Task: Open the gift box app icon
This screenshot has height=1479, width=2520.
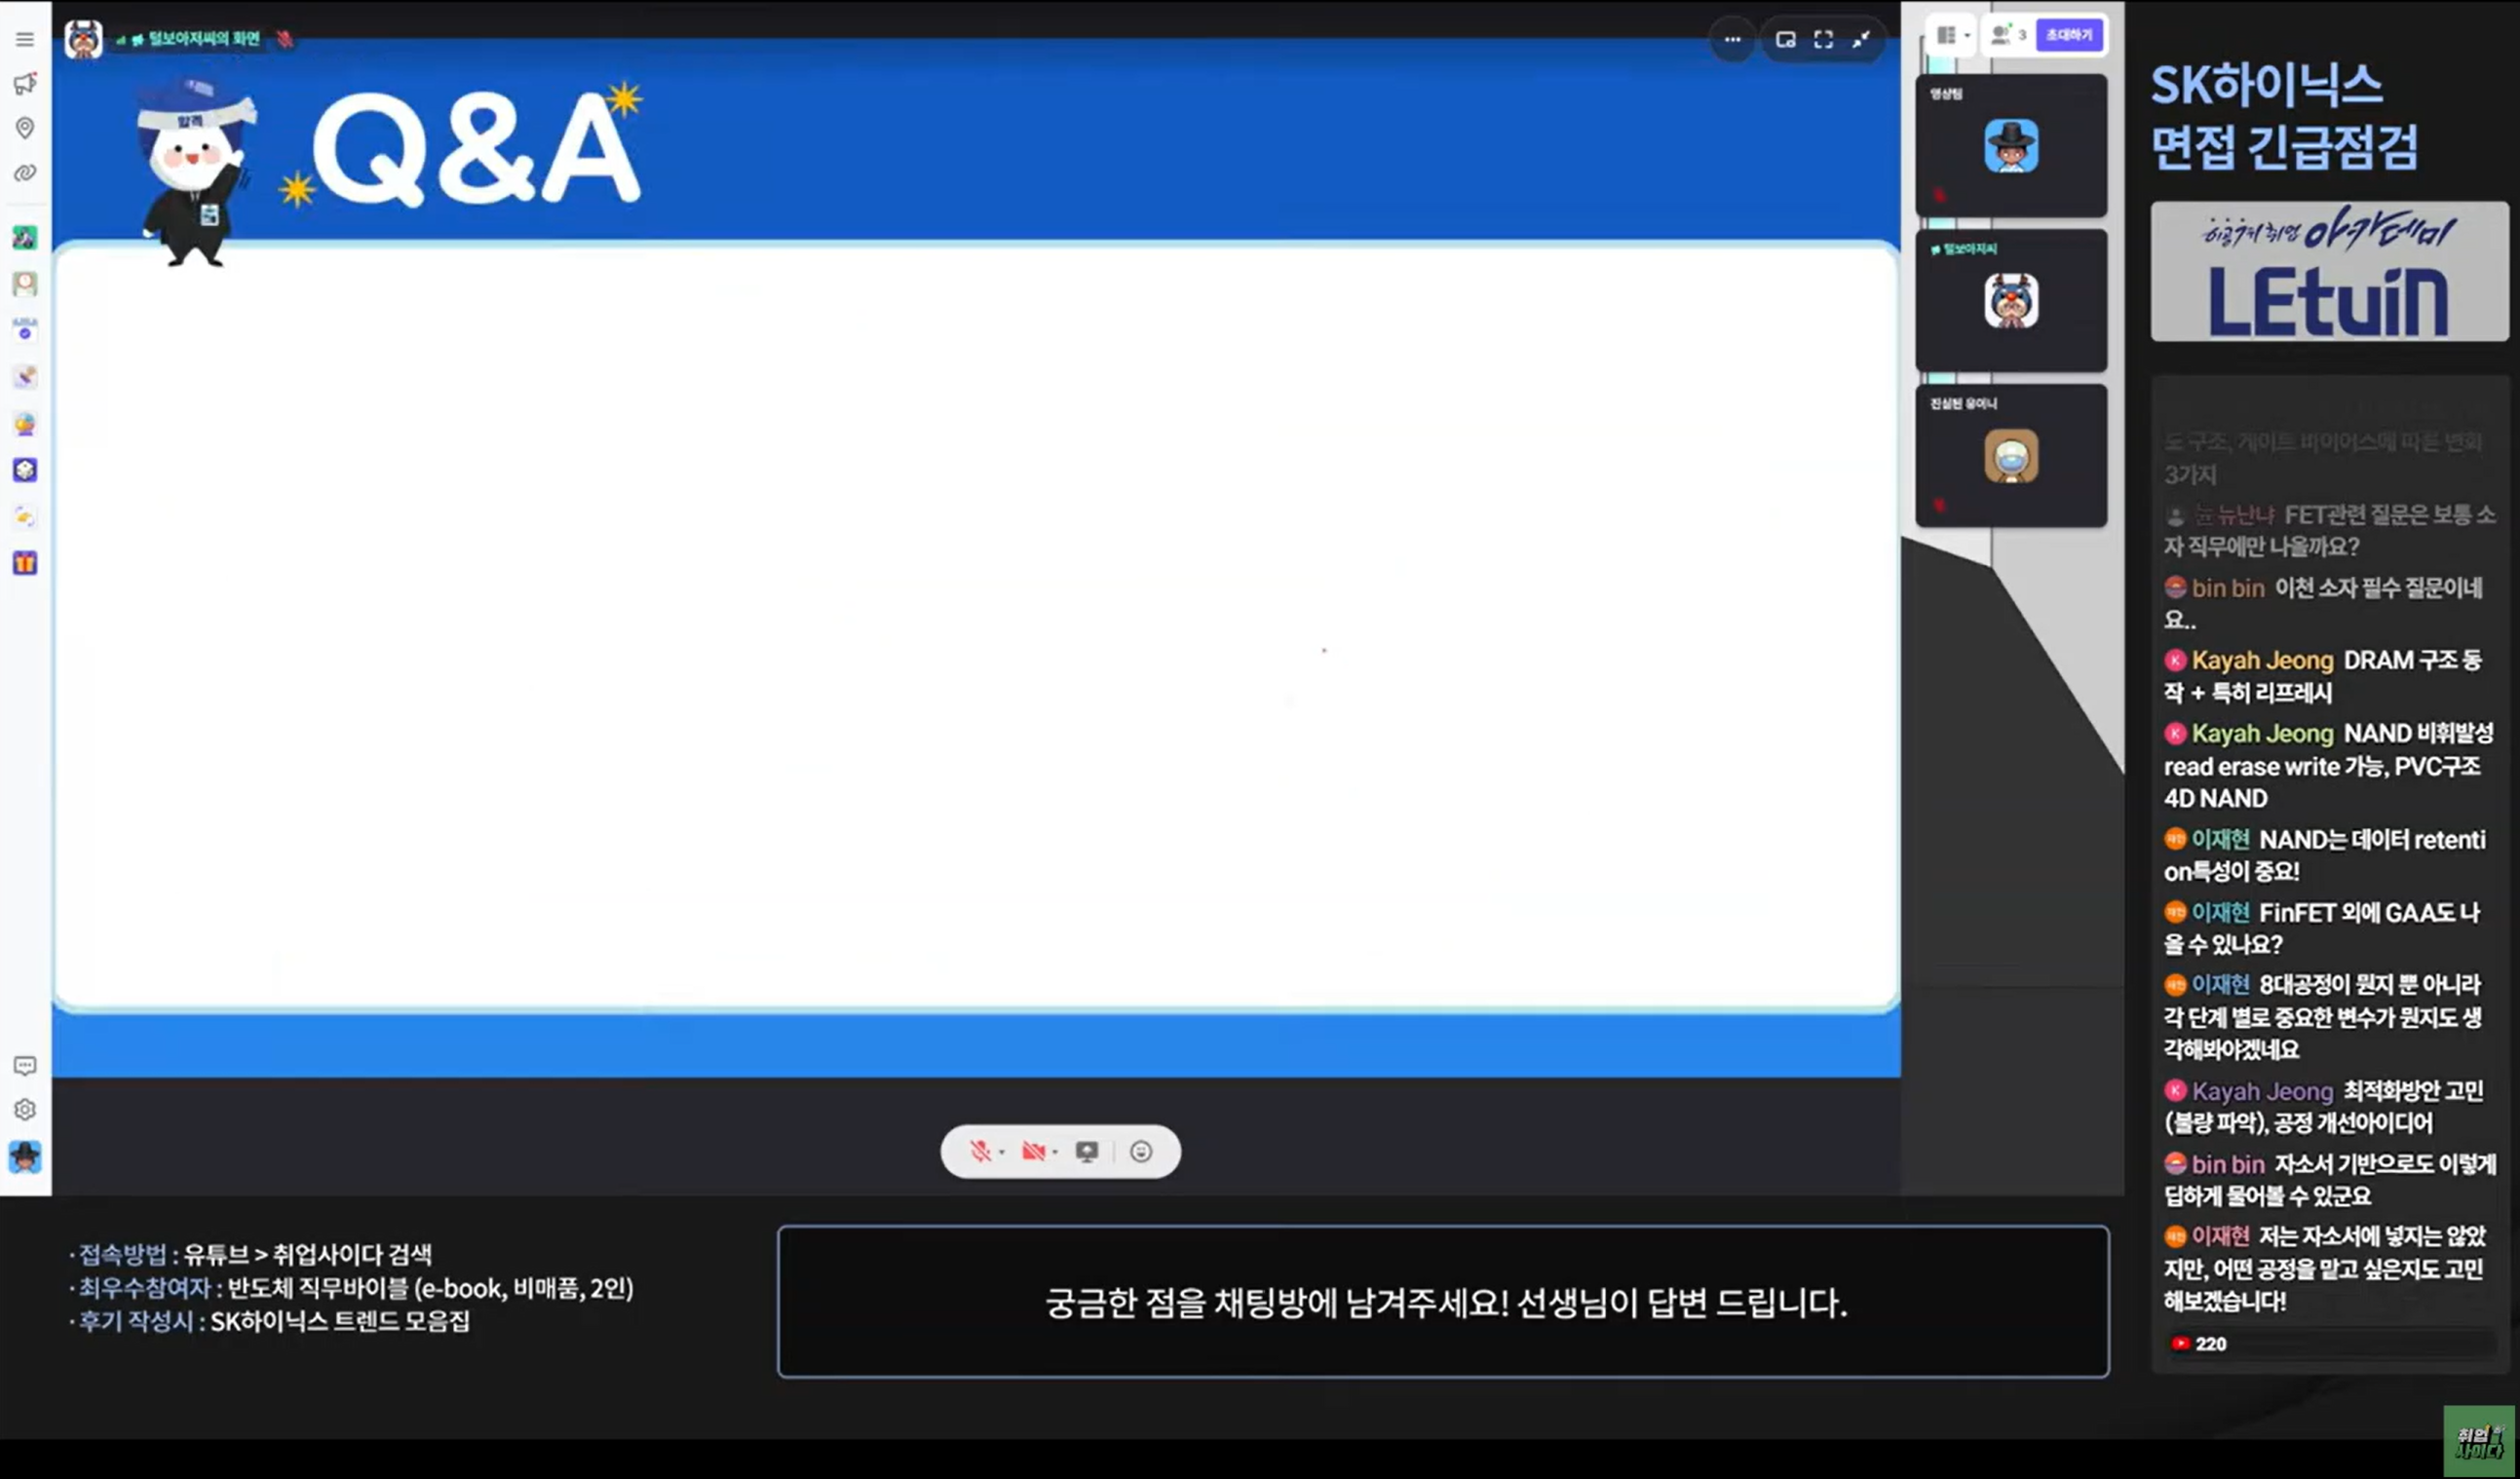Action: pos(25,563)
